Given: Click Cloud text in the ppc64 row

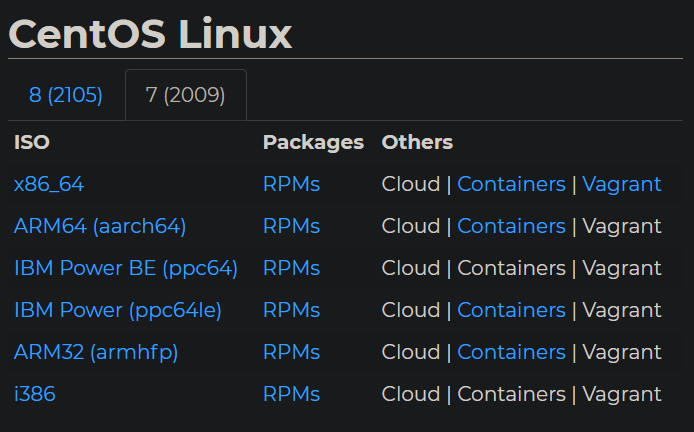Looking at the screenshot, I should [x=411, y=268].
